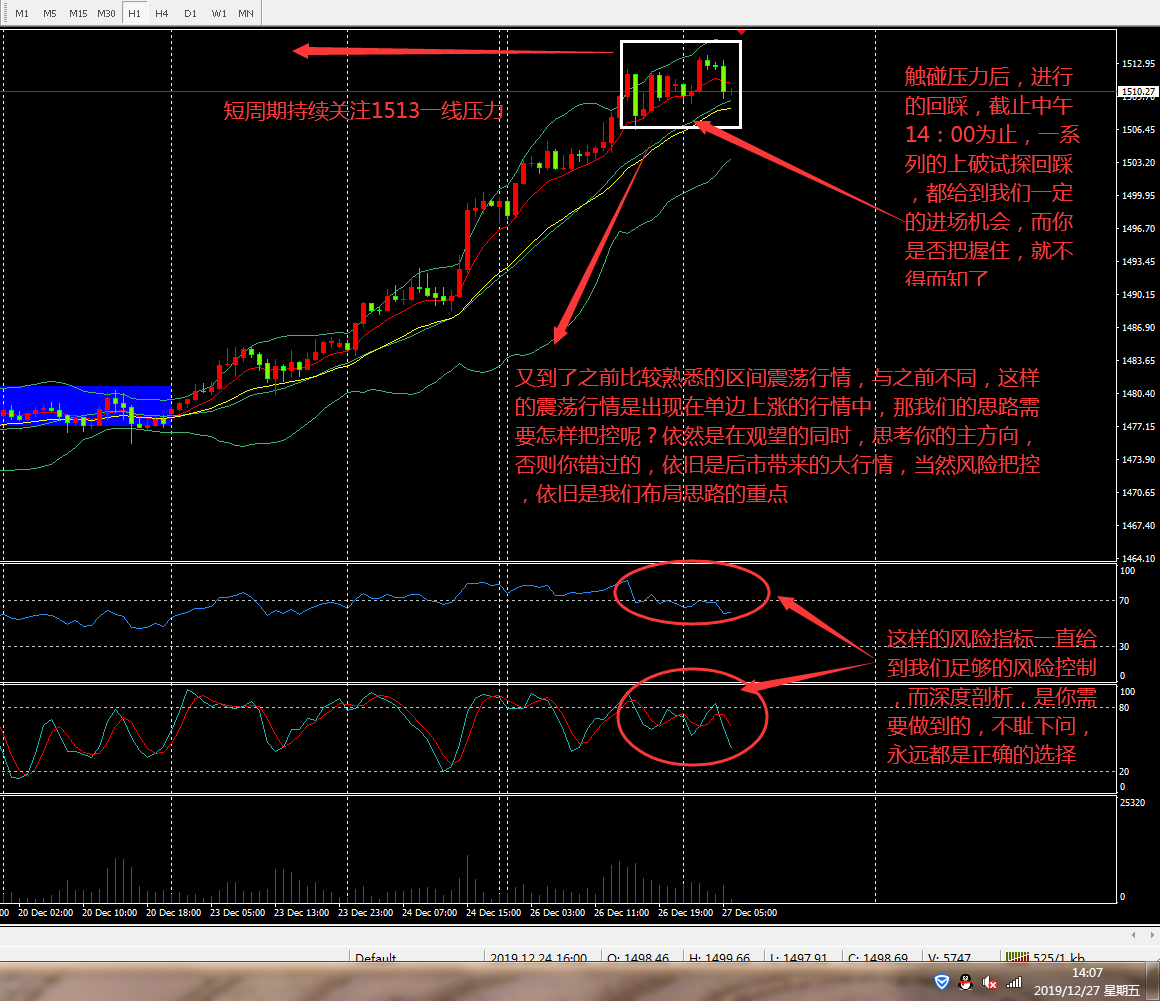Click the 20 Dec 18:00 time axis label
The width and height of the screenshot is (1160, 1001).
(173, 912)
